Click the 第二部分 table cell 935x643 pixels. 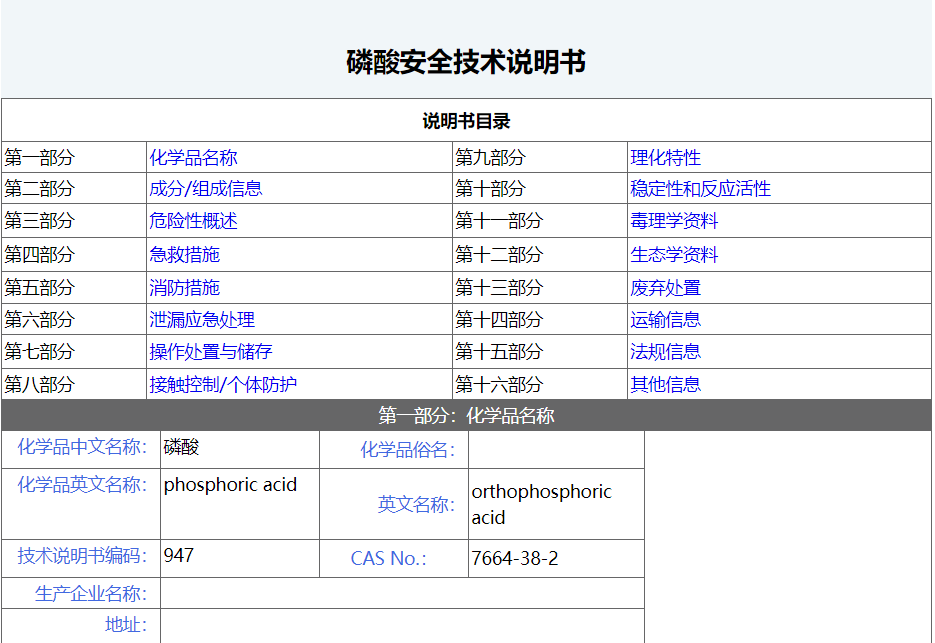[x=74, y=188]
